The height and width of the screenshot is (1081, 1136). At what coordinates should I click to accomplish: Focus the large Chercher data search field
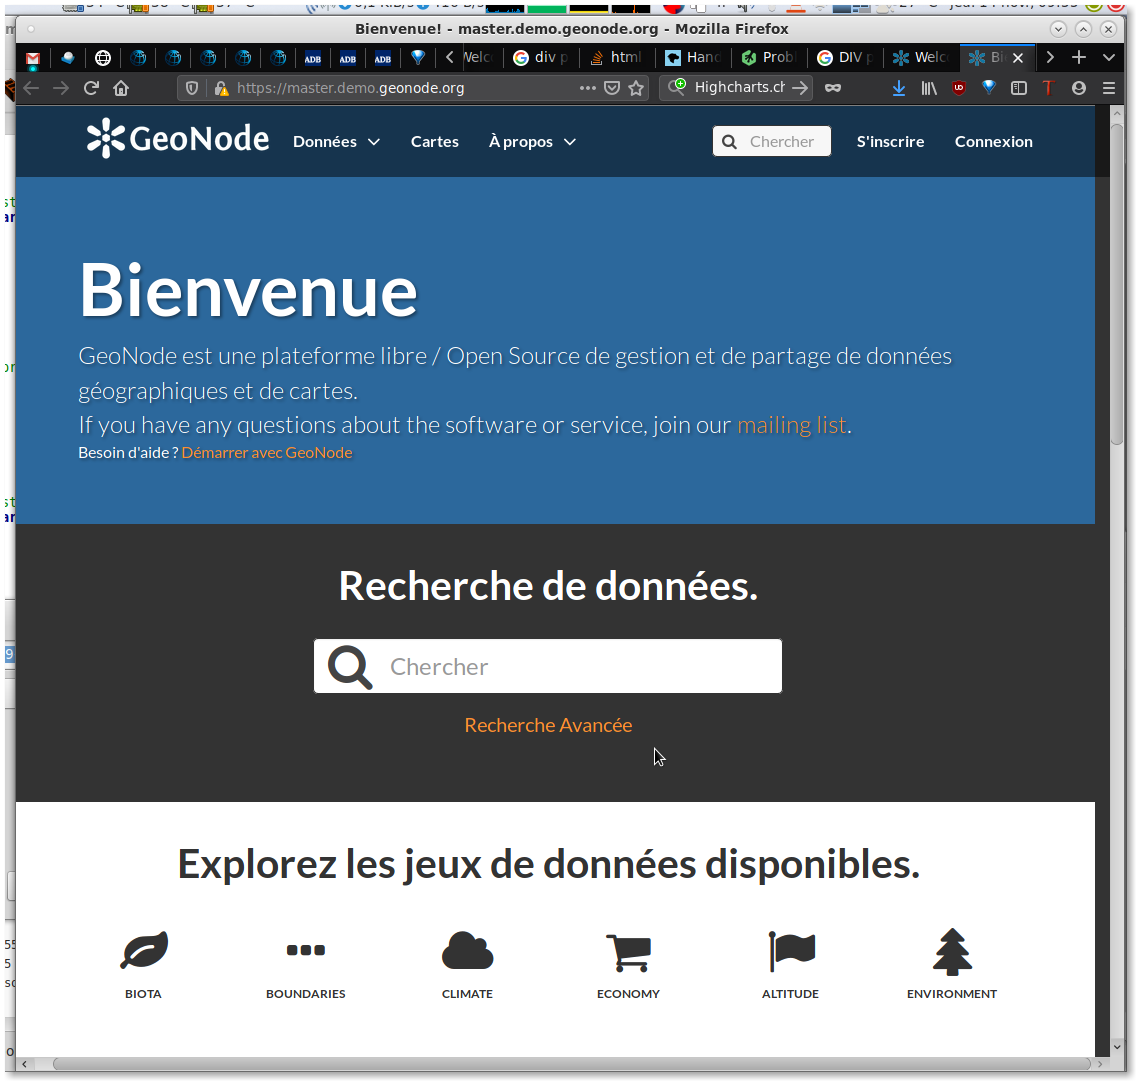pos(548,666)
